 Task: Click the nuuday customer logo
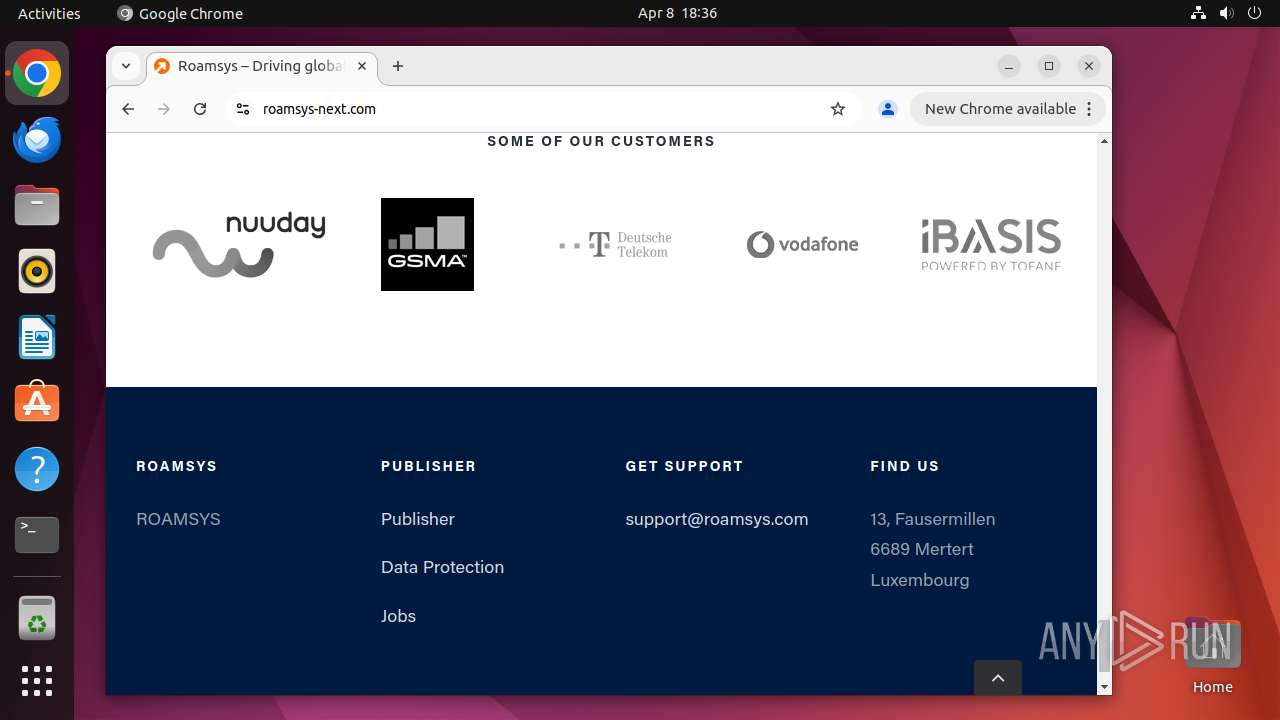pyautogui.click(x=239, y=245)
